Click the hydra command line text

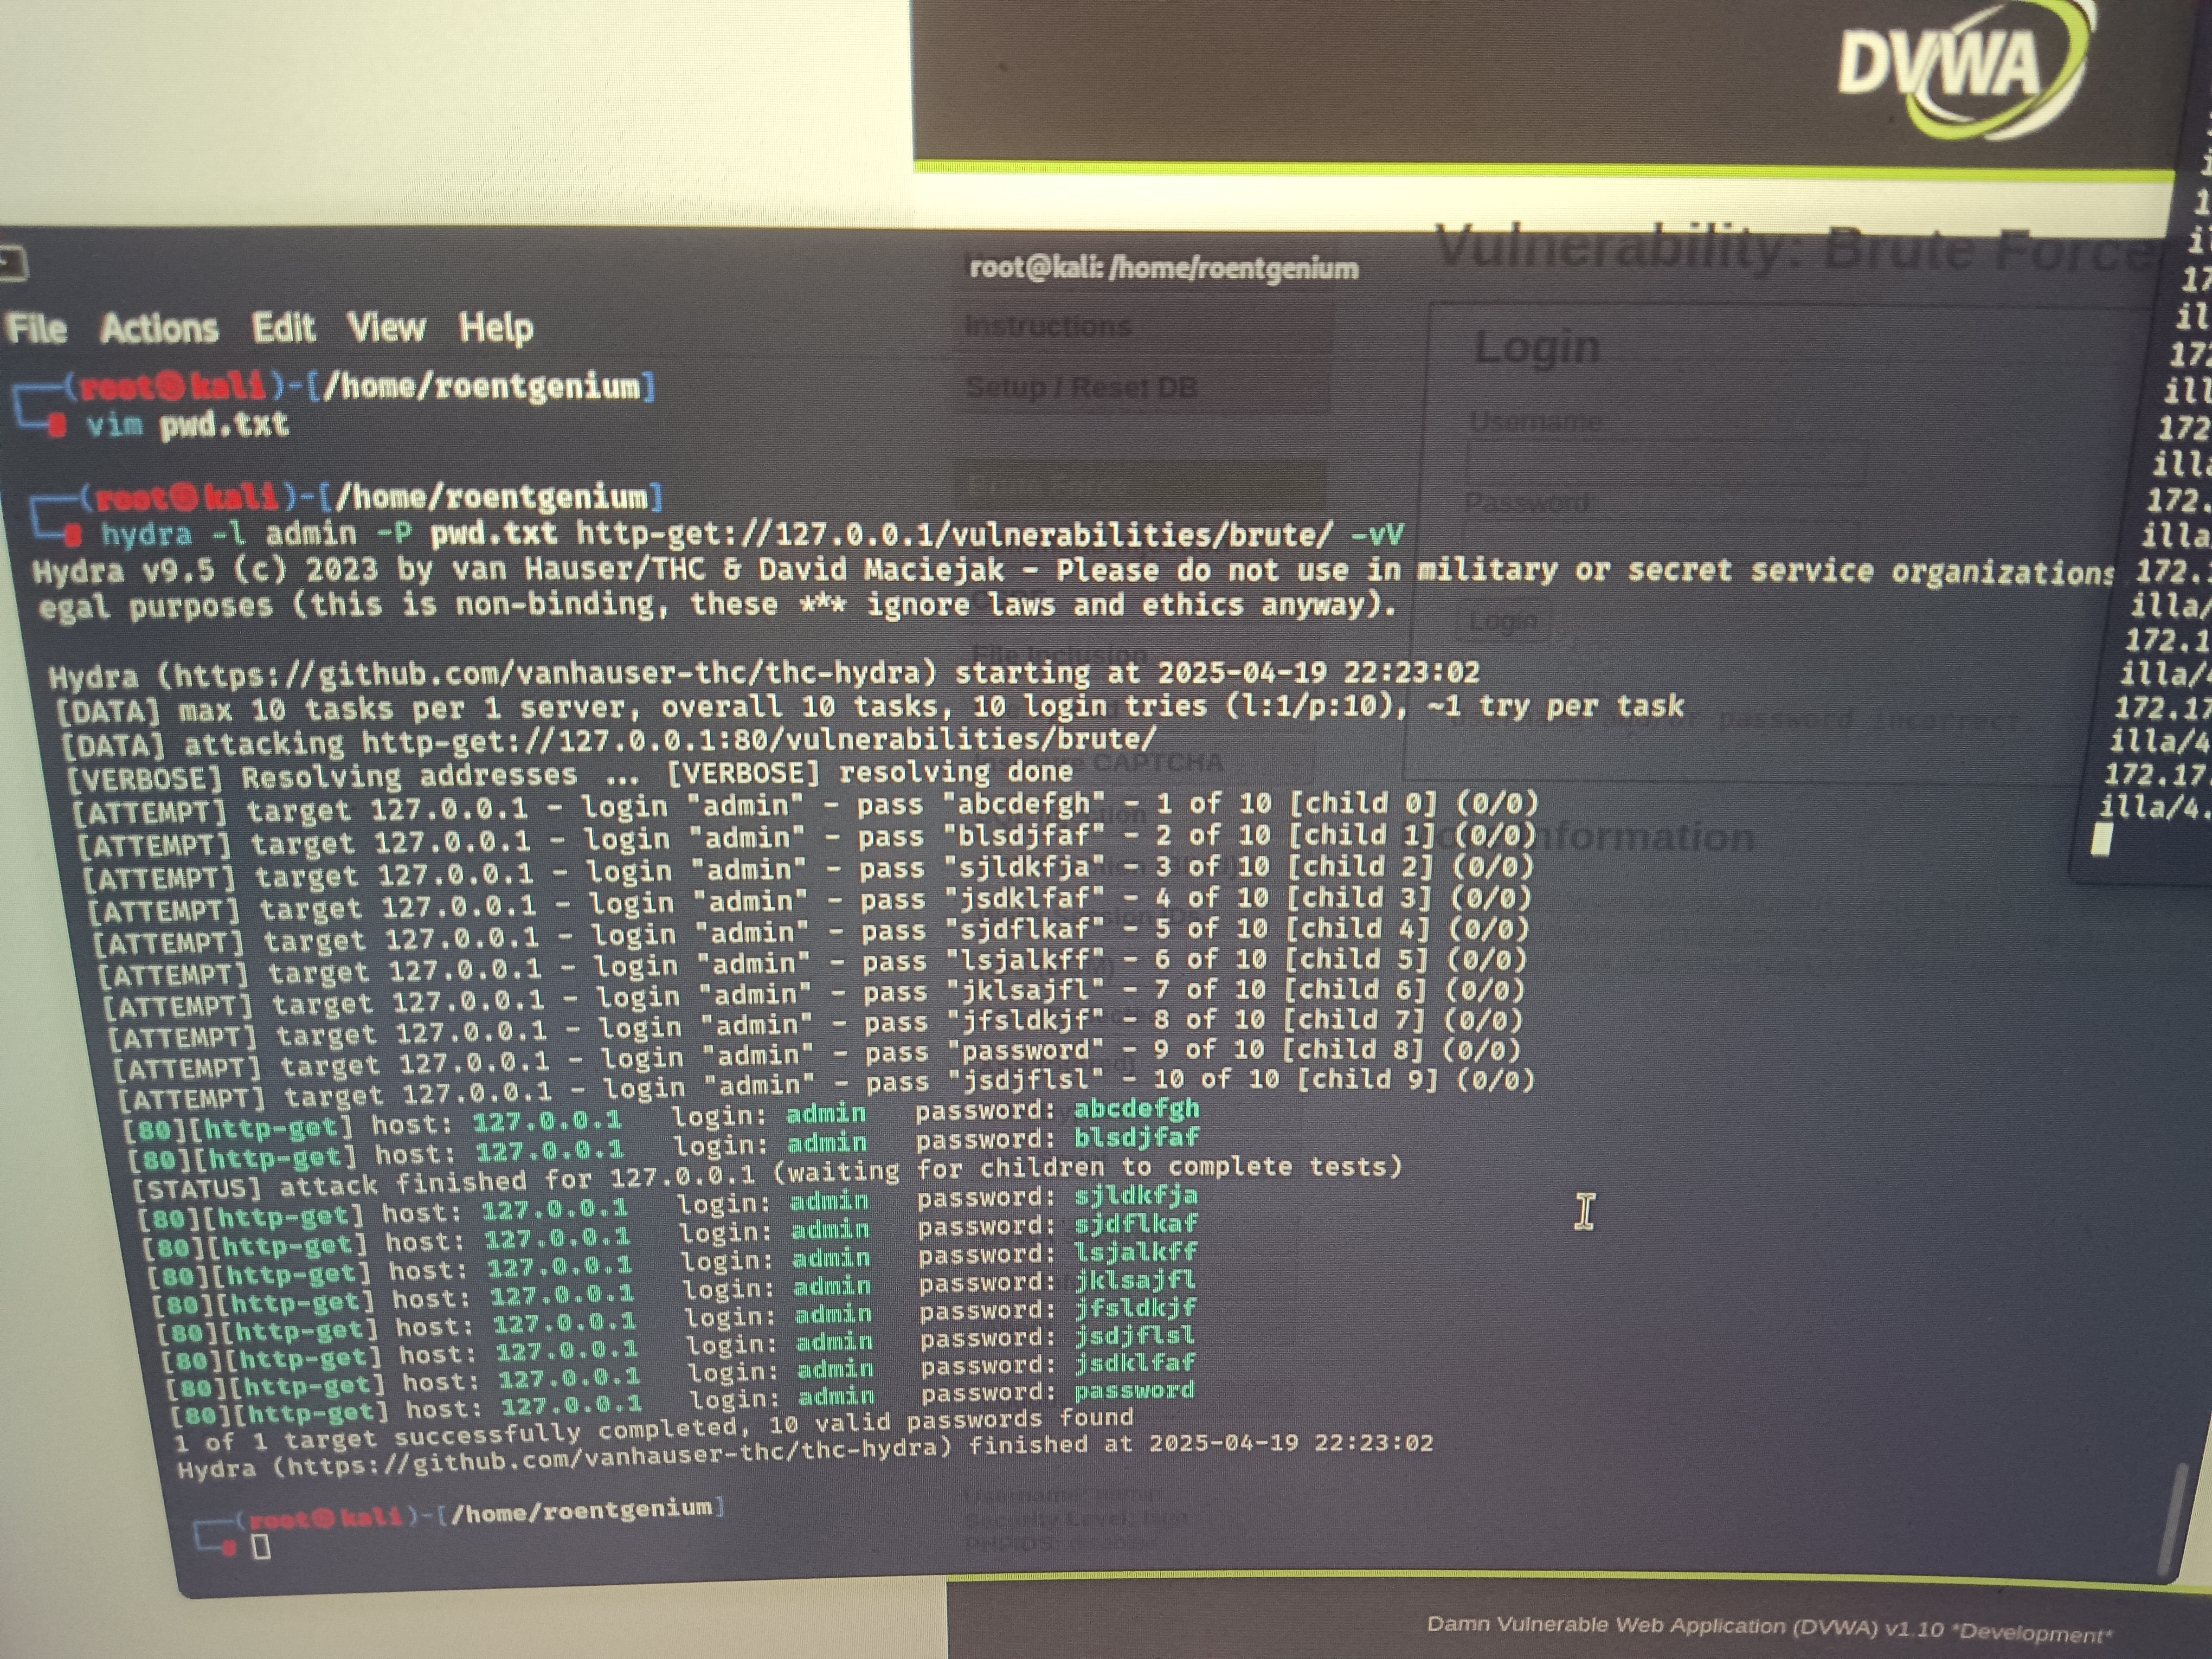pos(750,535)
